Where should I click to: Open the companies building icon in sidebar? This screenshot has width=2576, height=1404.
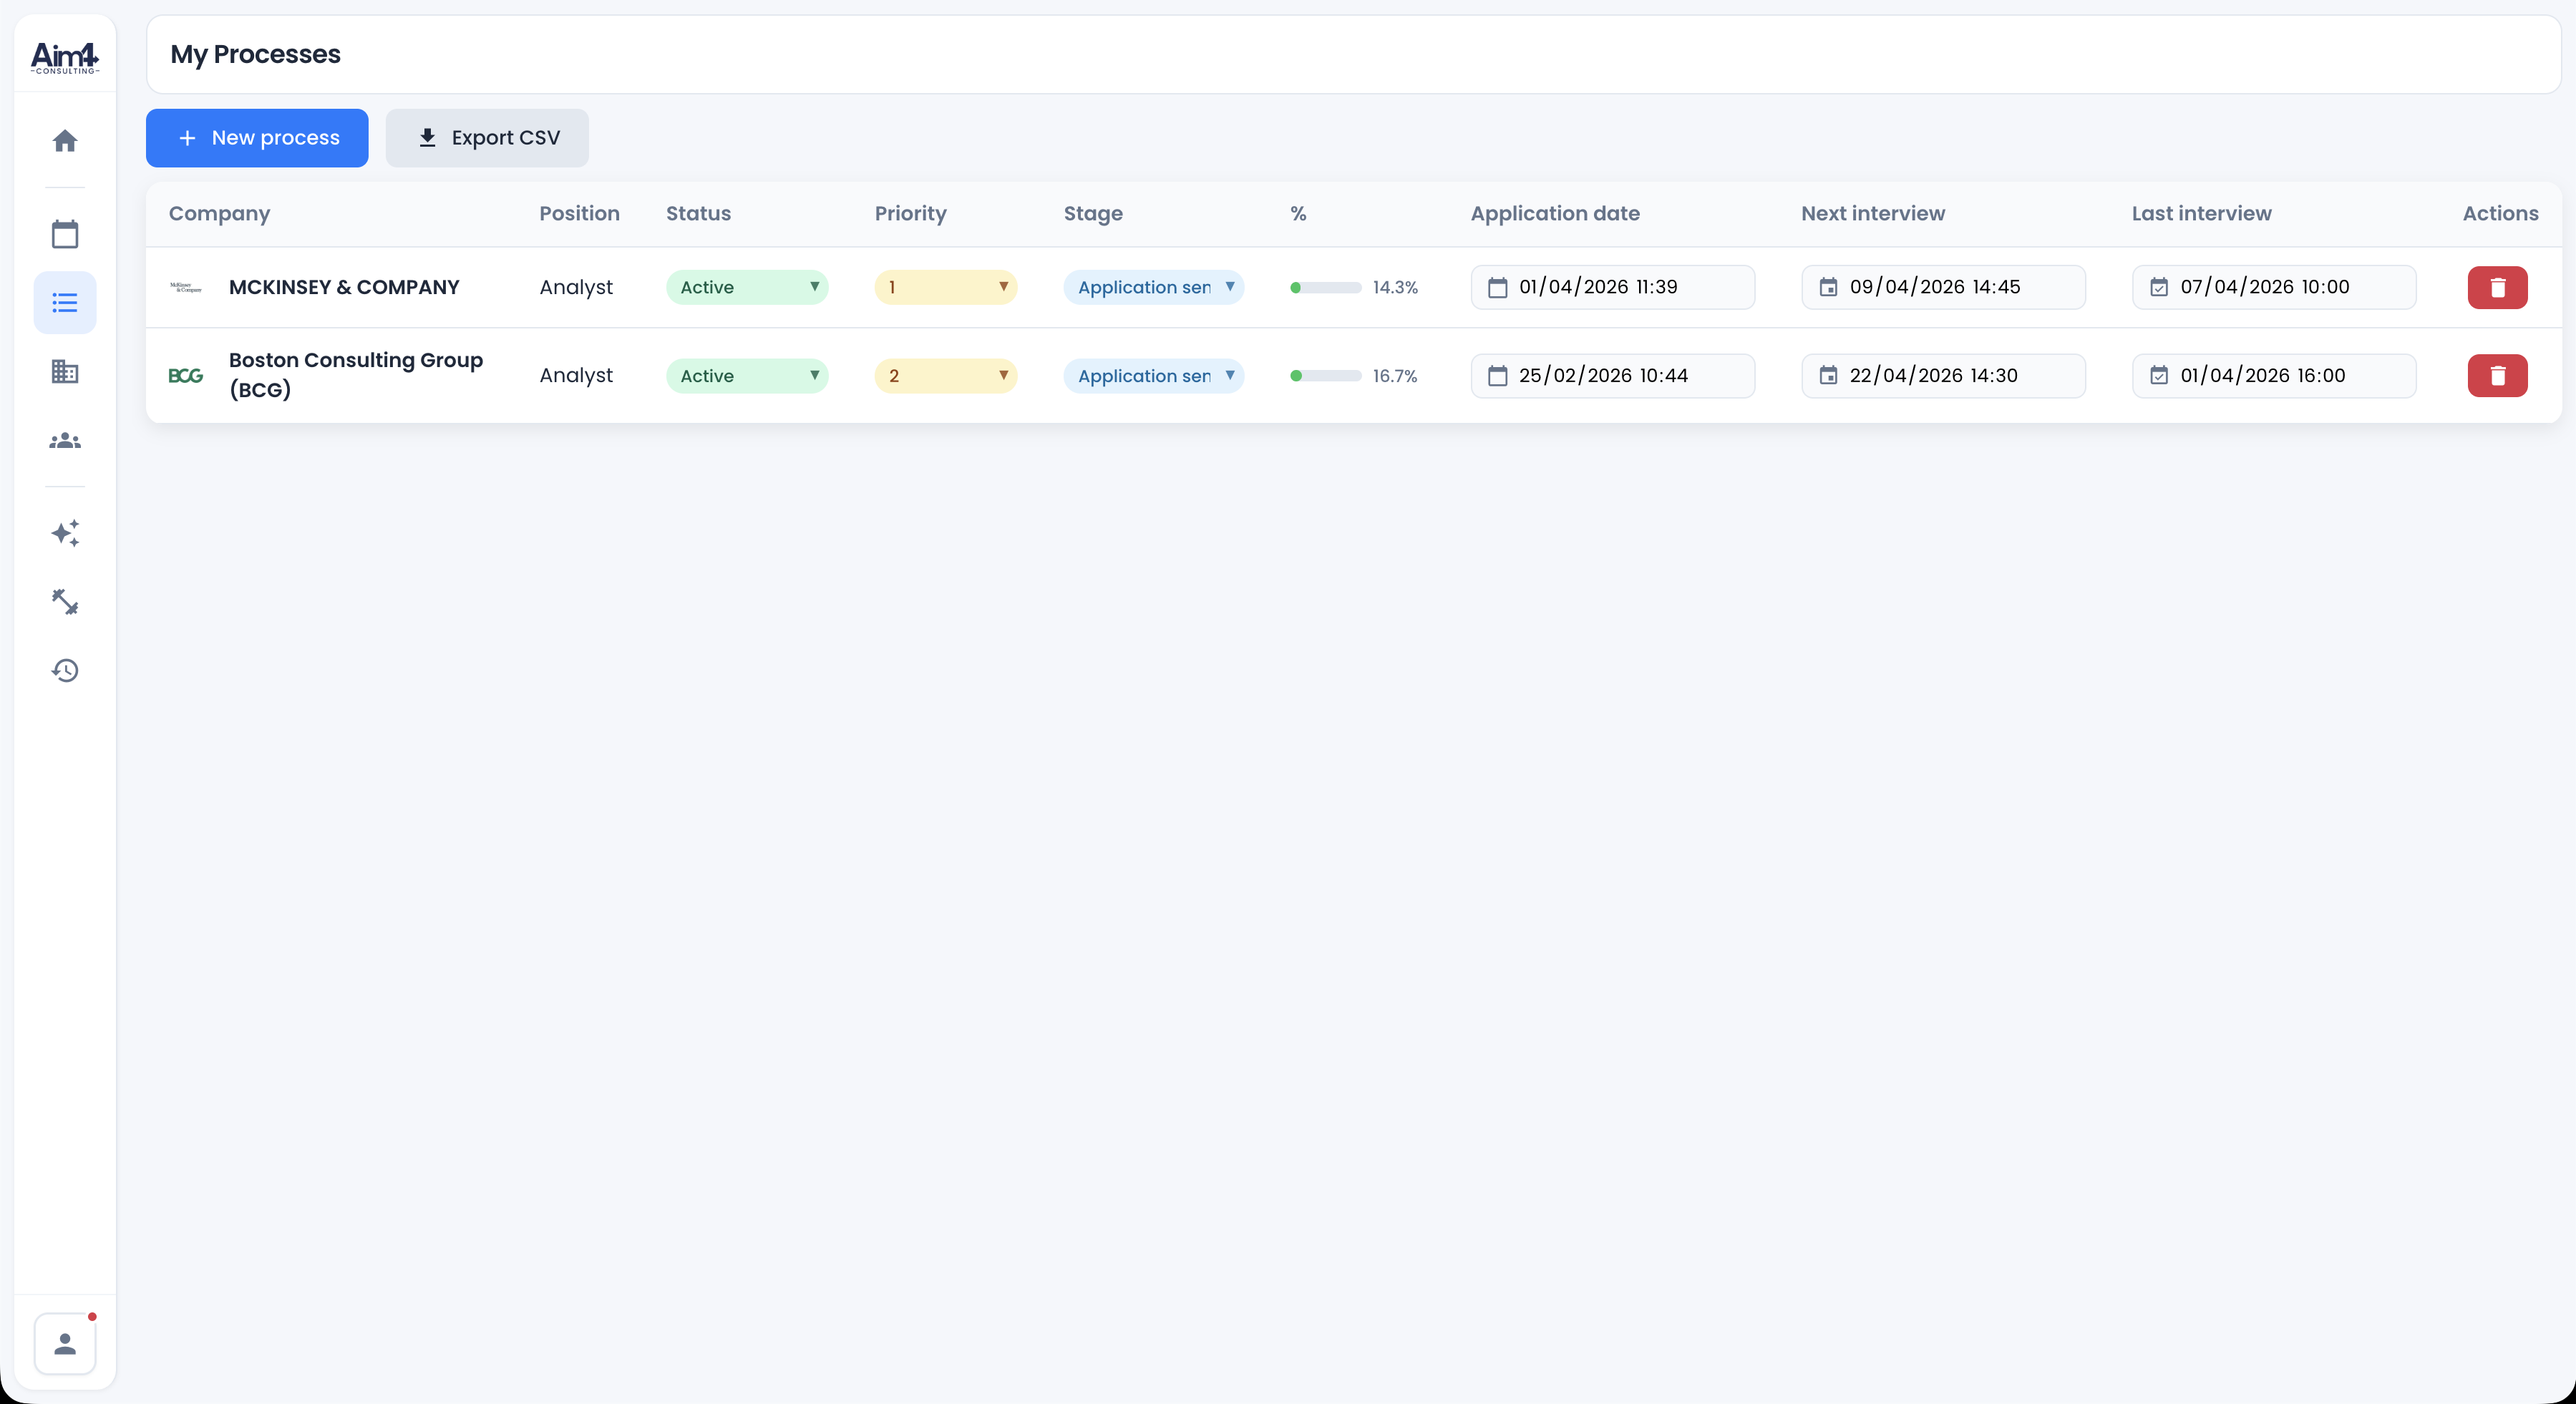click(x=65, y=371)
